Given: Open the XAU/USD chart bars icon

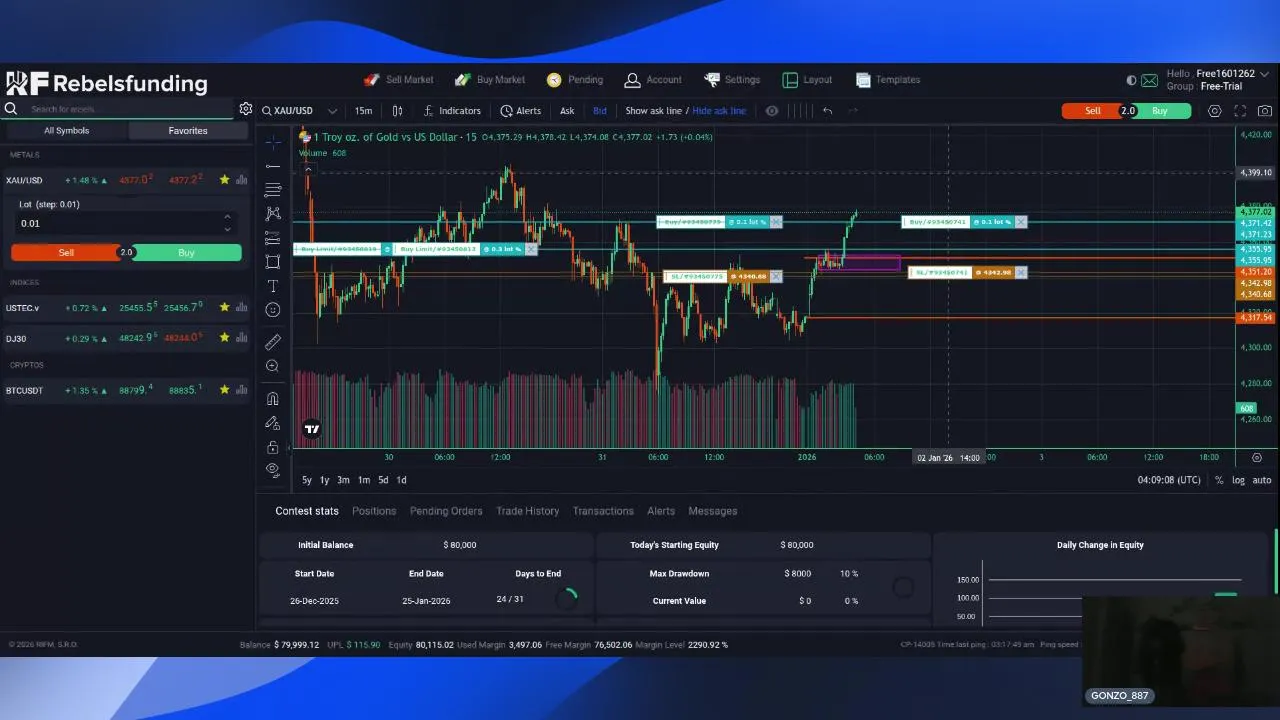Looking at the screenshot, I should coord(242,180).
